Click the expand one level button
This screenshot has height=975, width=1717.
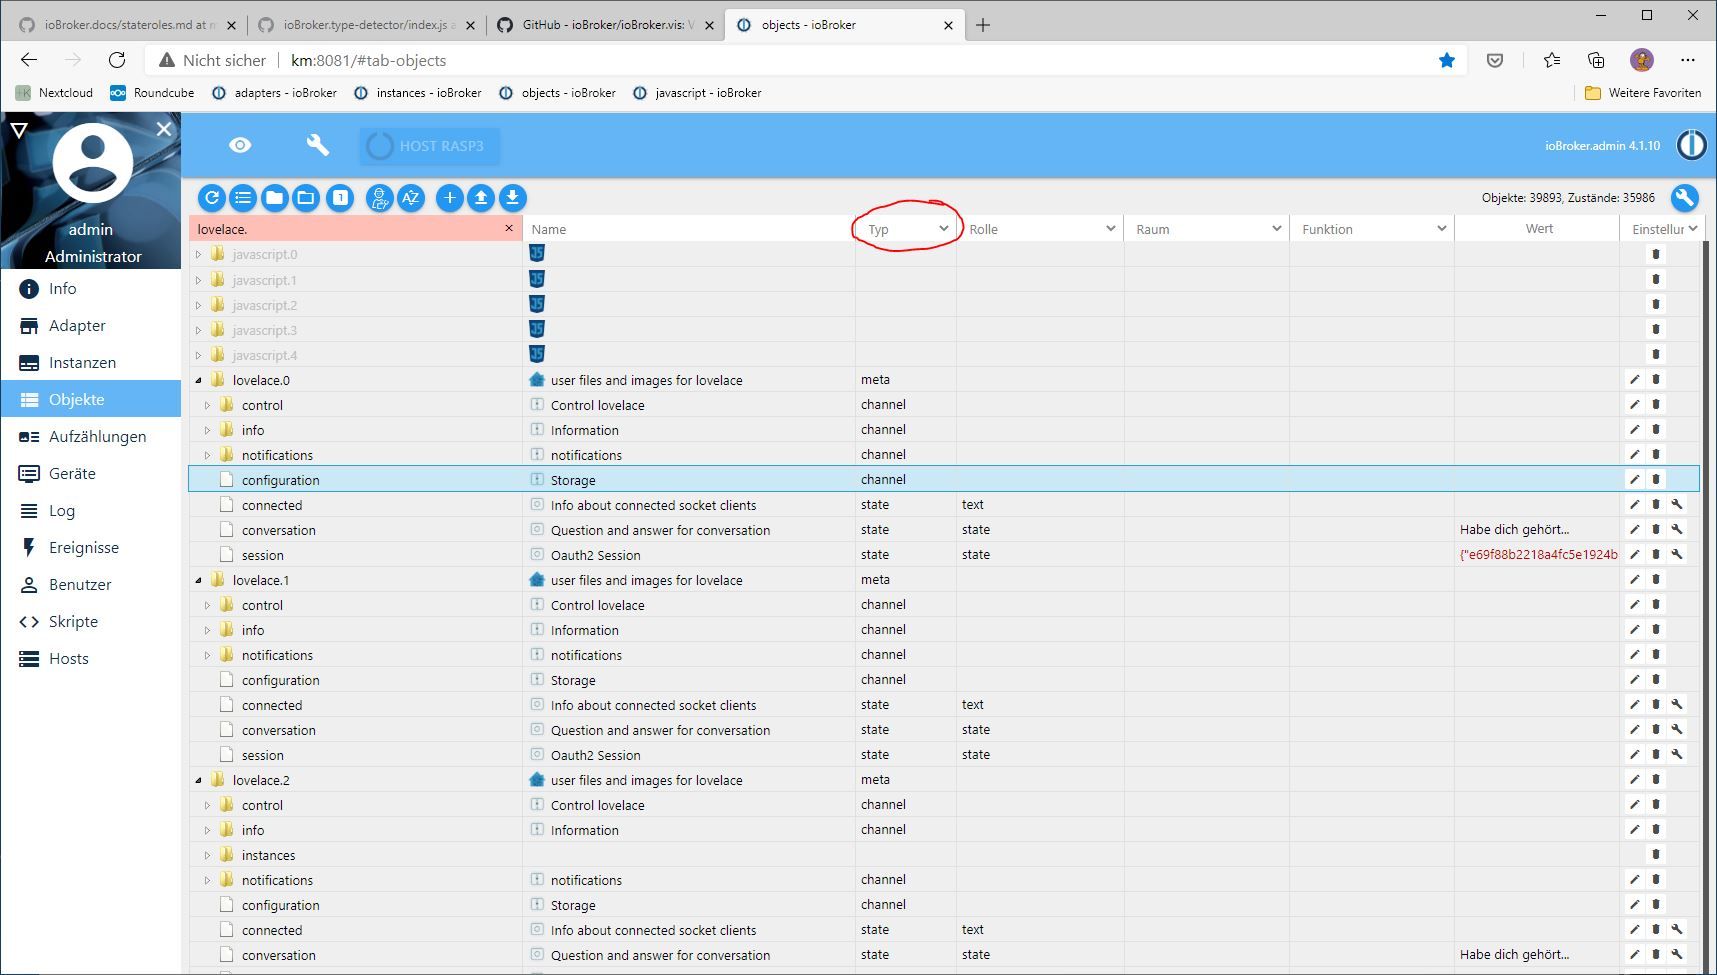[x=340, y=198]
